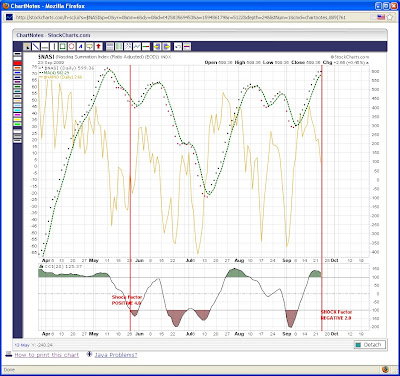The width and height of the screenshot is (400, 376).
Task: Pick the cyan color swatch
Action: click(17, 110)
